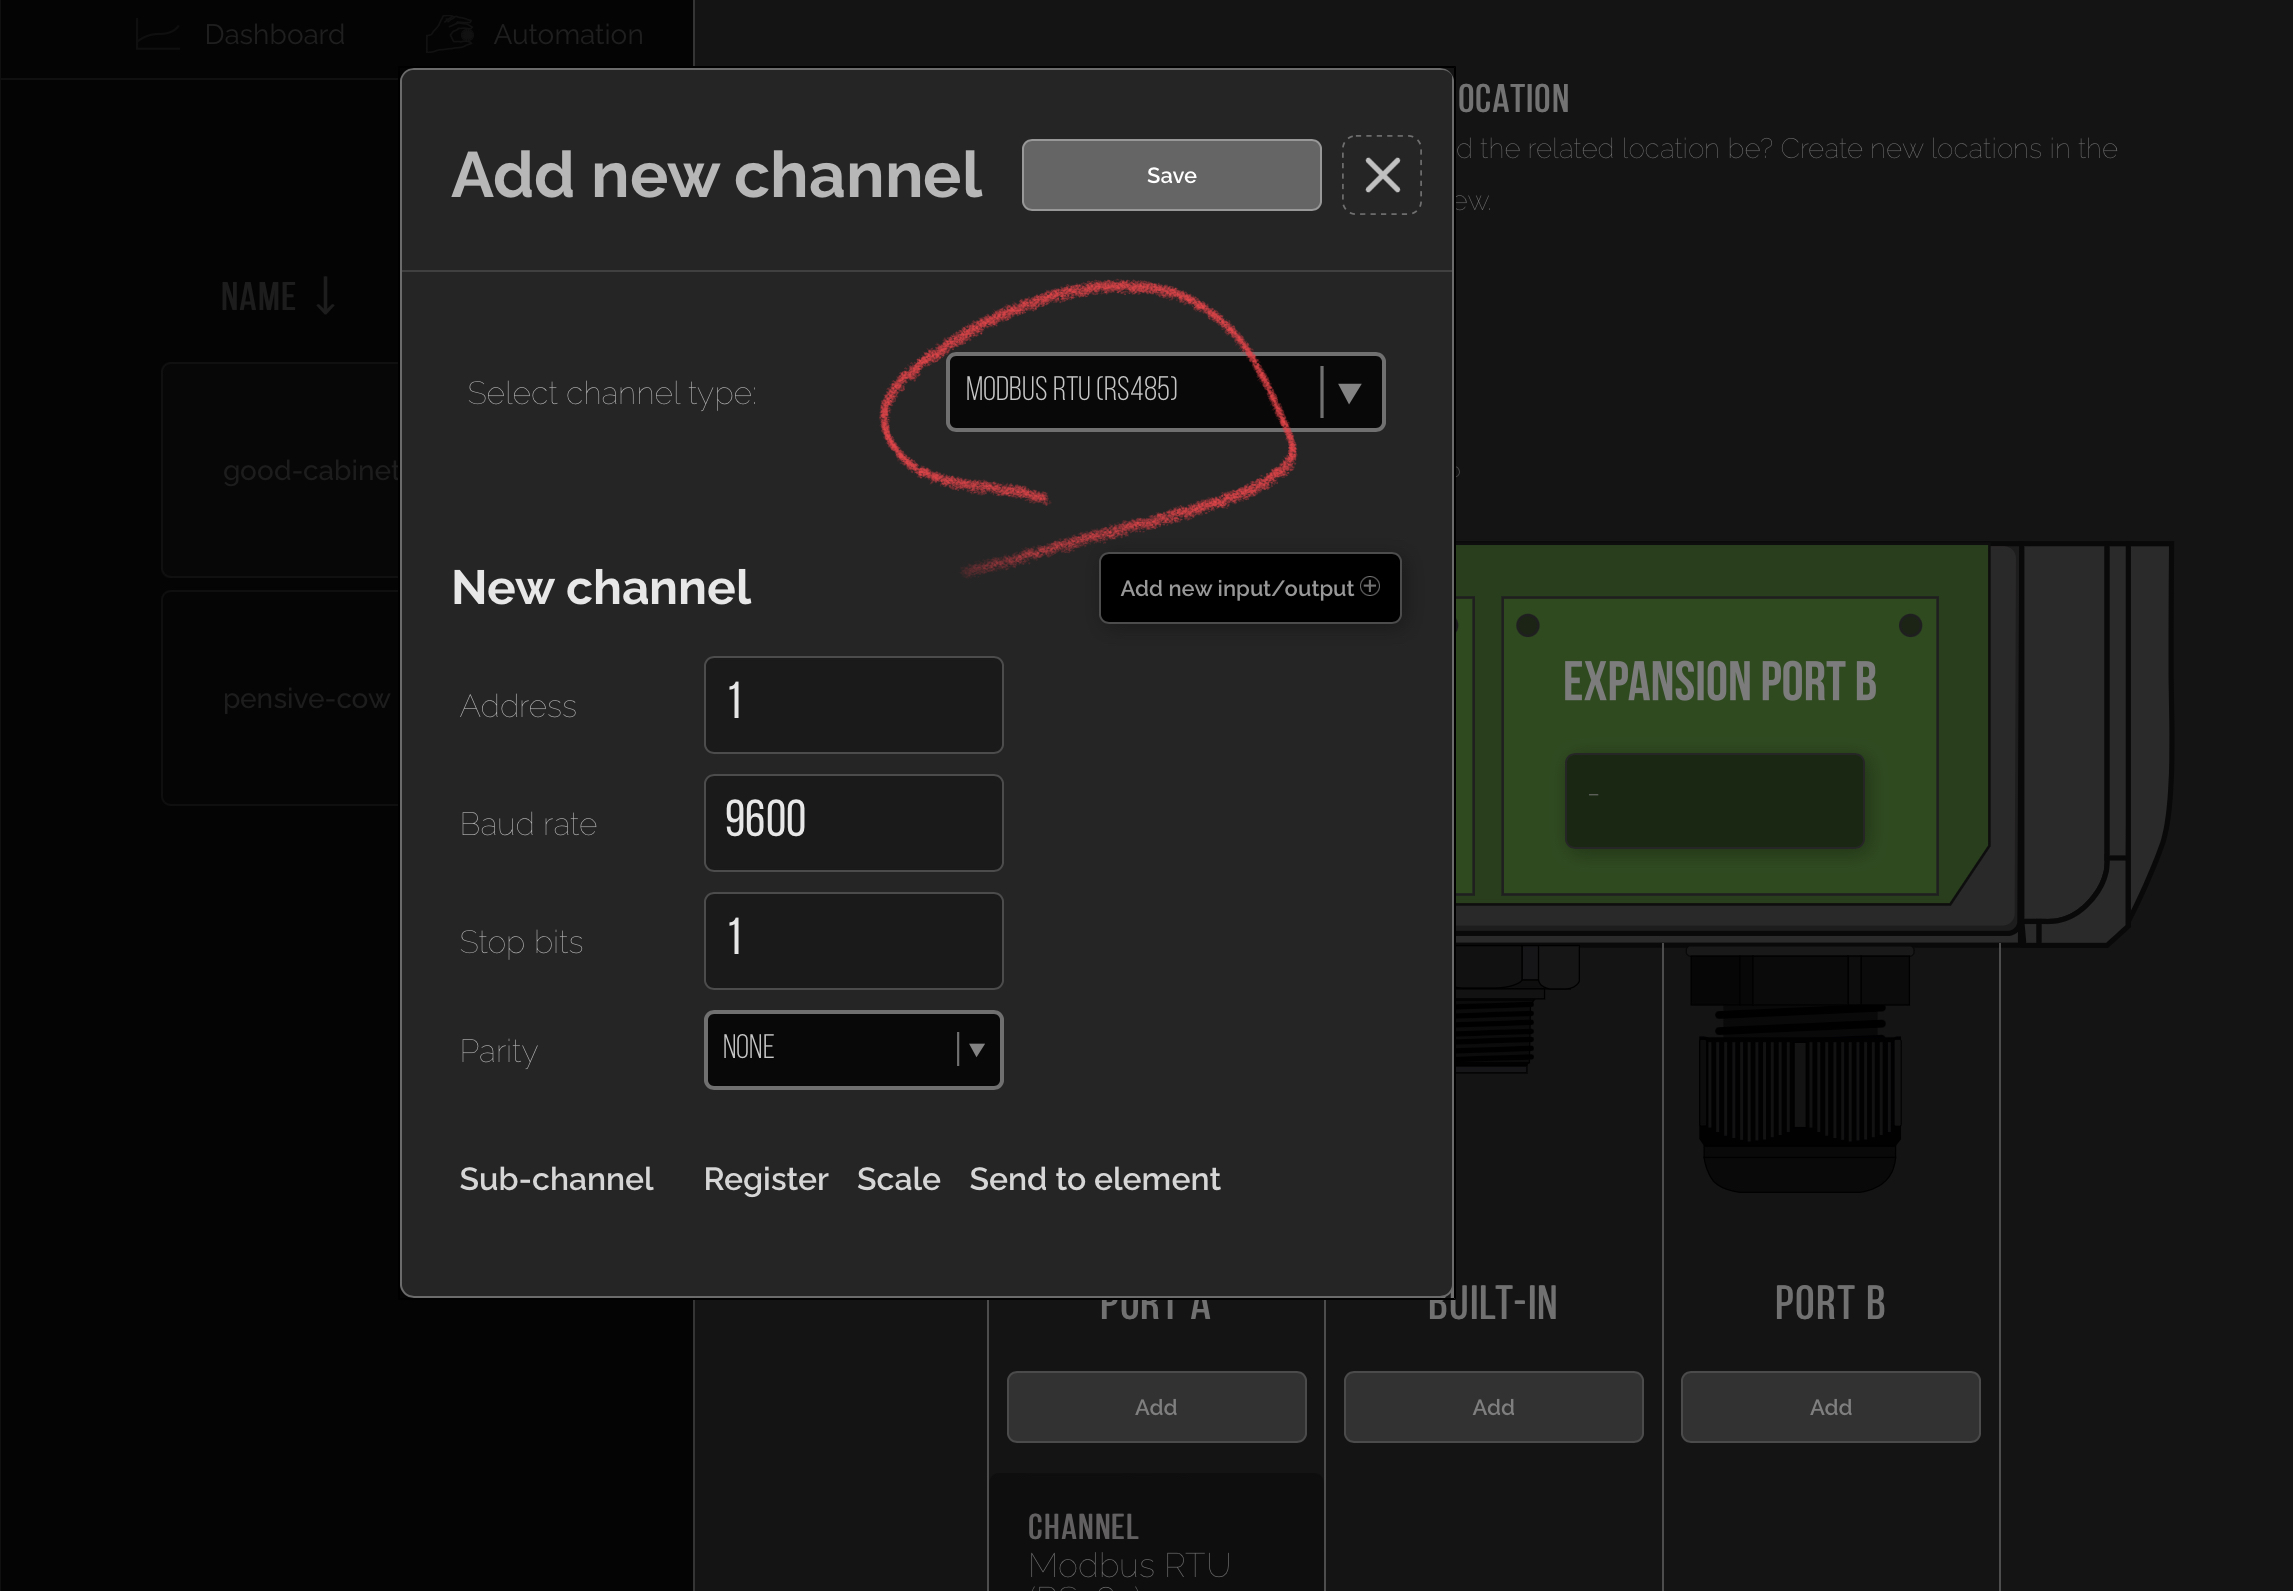Click the Stop bits field

click(x=853, y=940)
